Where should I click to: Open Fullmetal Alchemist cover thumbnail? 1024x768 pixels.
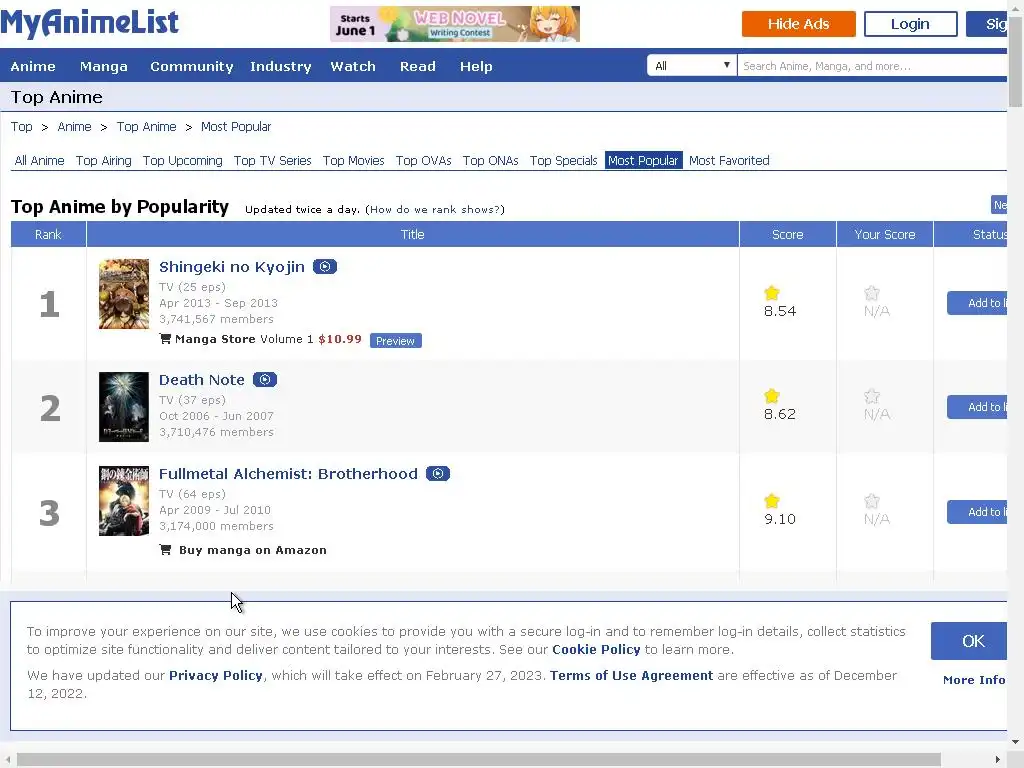click(124, 501)
